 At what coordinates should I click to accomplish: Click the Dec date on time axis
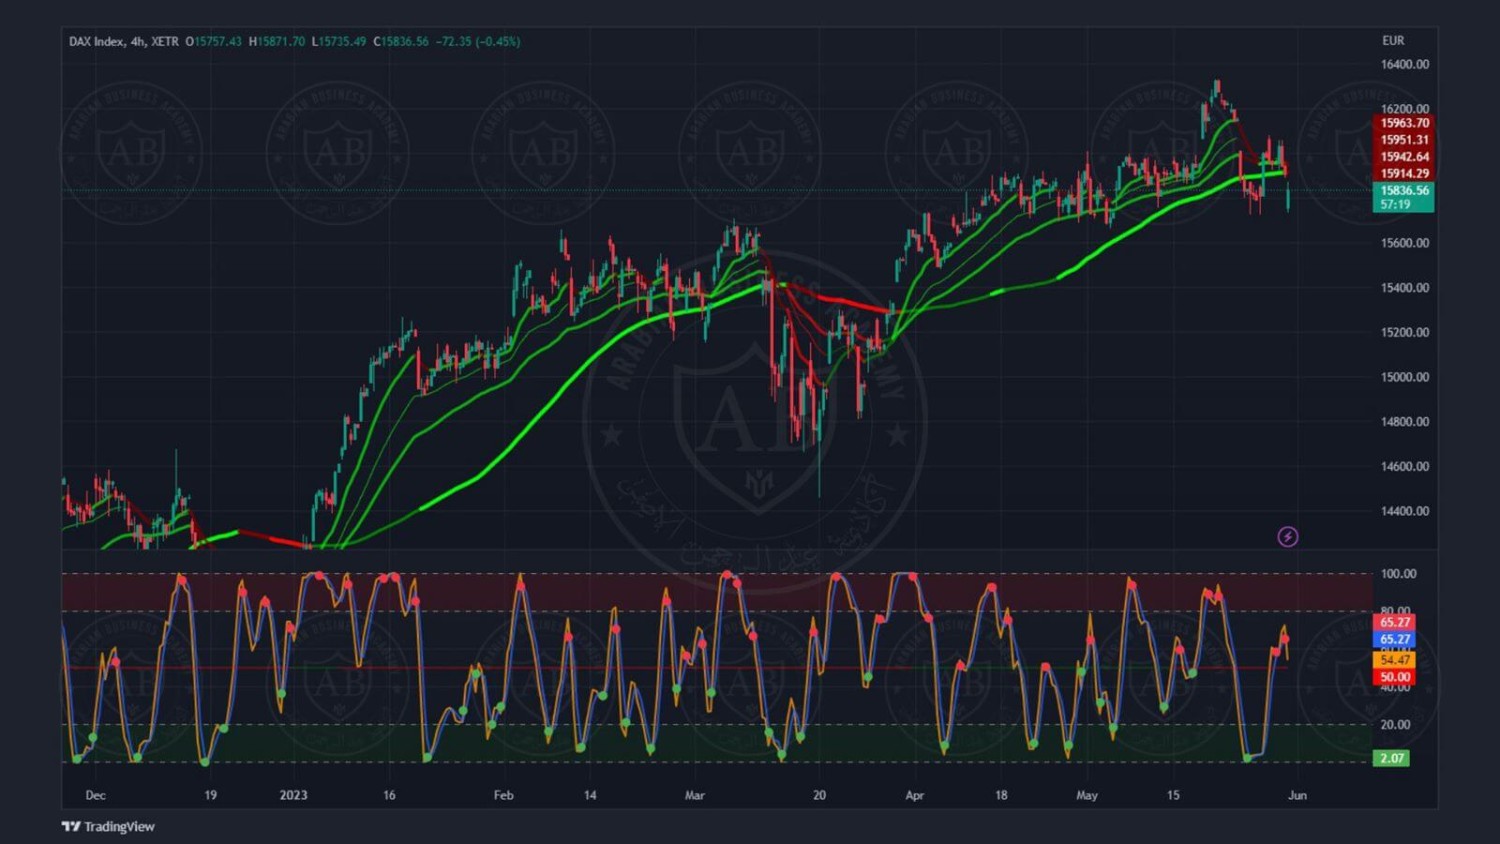pyautogui.click(x=95, y=796)
